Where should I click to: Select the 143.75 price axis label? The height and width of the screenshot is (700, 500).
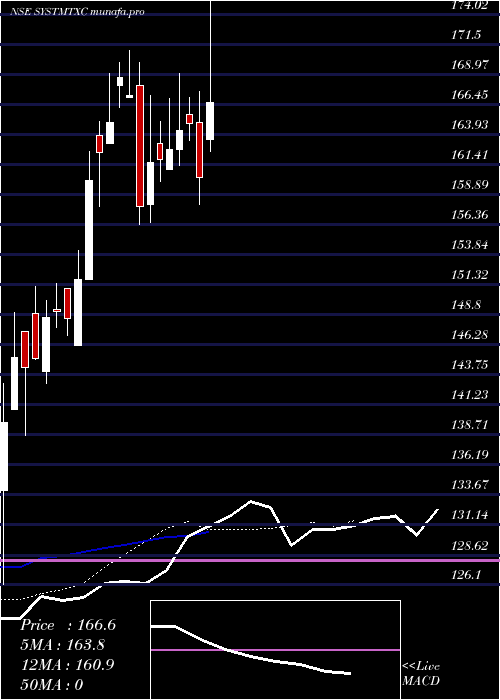[470, 365]
